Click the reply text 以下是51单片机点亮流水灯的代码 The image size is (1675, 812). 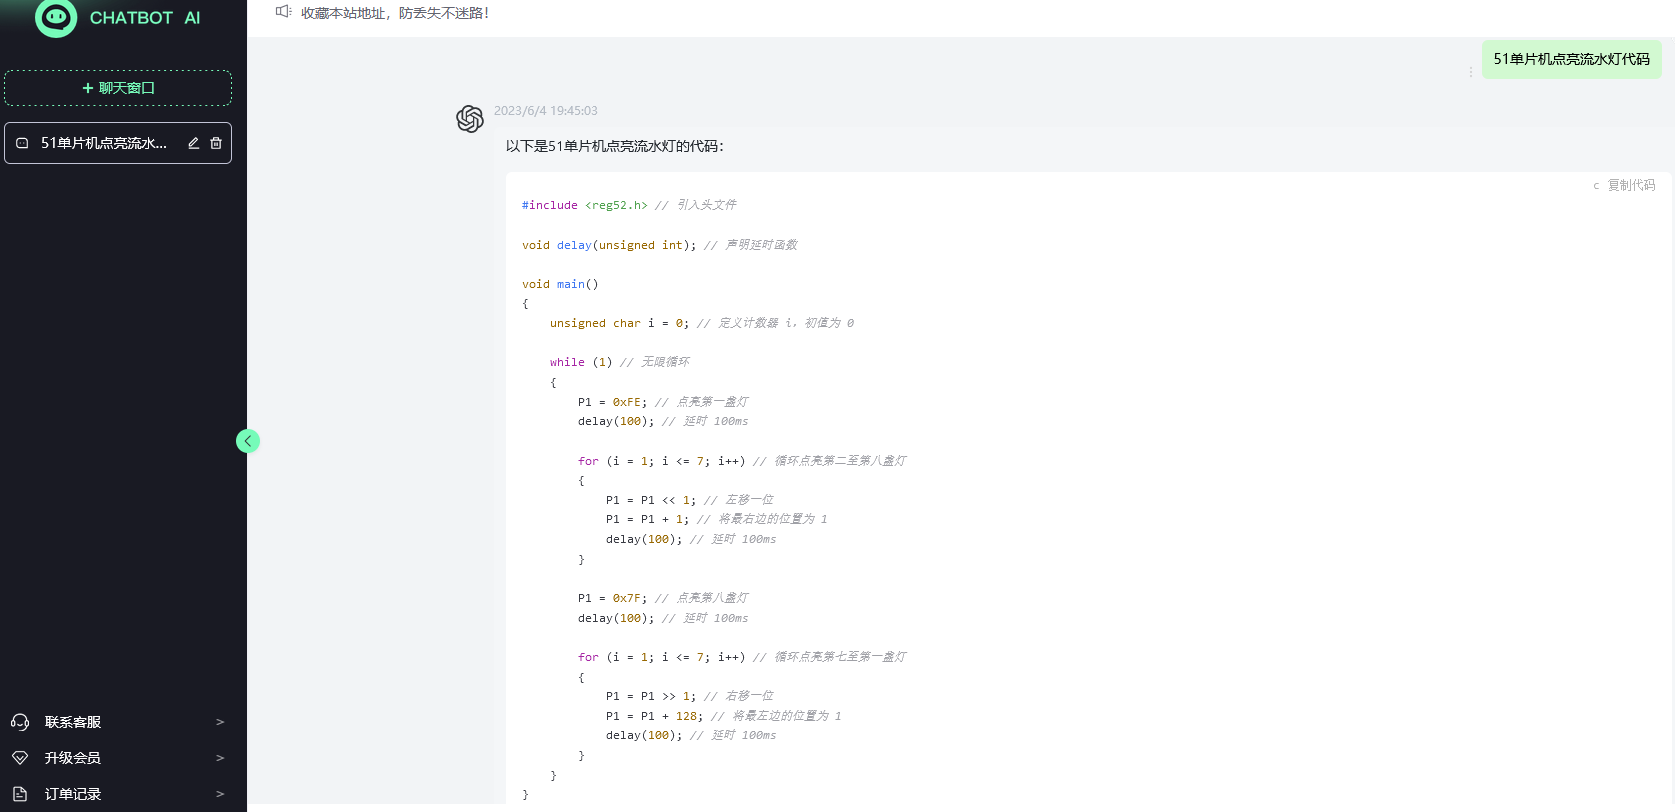[x=614, y=146]
